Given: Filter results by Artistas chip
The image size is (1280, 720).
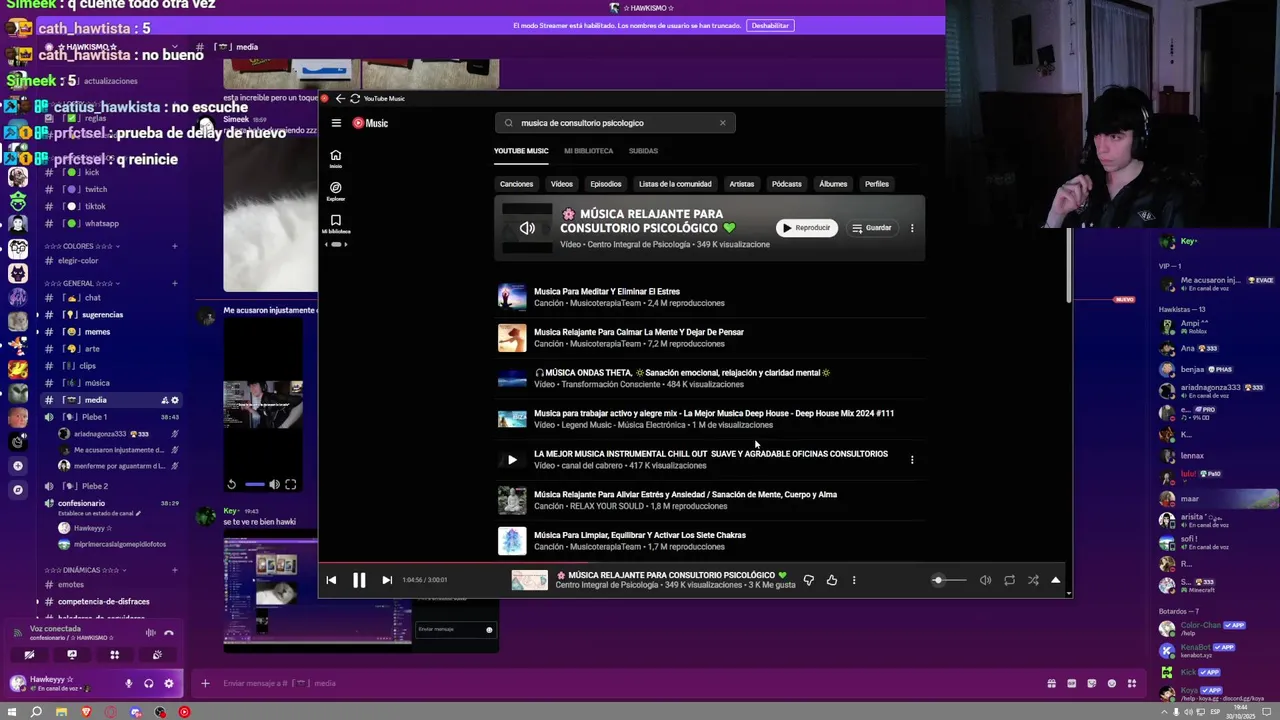Looking at the screenshot, I should coord(742,184).
